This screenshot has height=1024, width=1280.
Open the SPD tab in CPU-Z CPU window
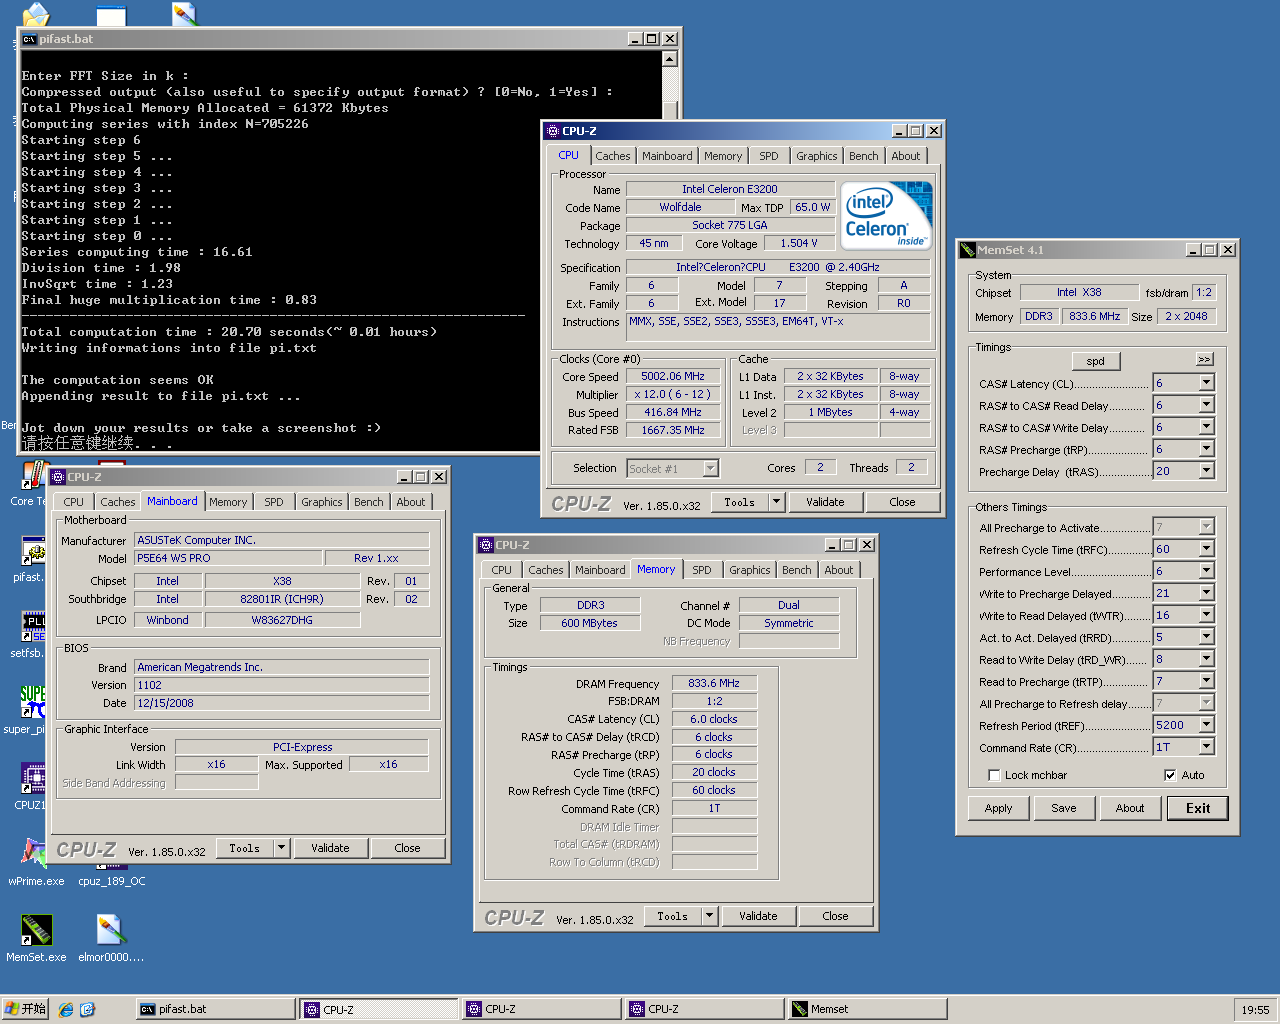click(768, 156)
